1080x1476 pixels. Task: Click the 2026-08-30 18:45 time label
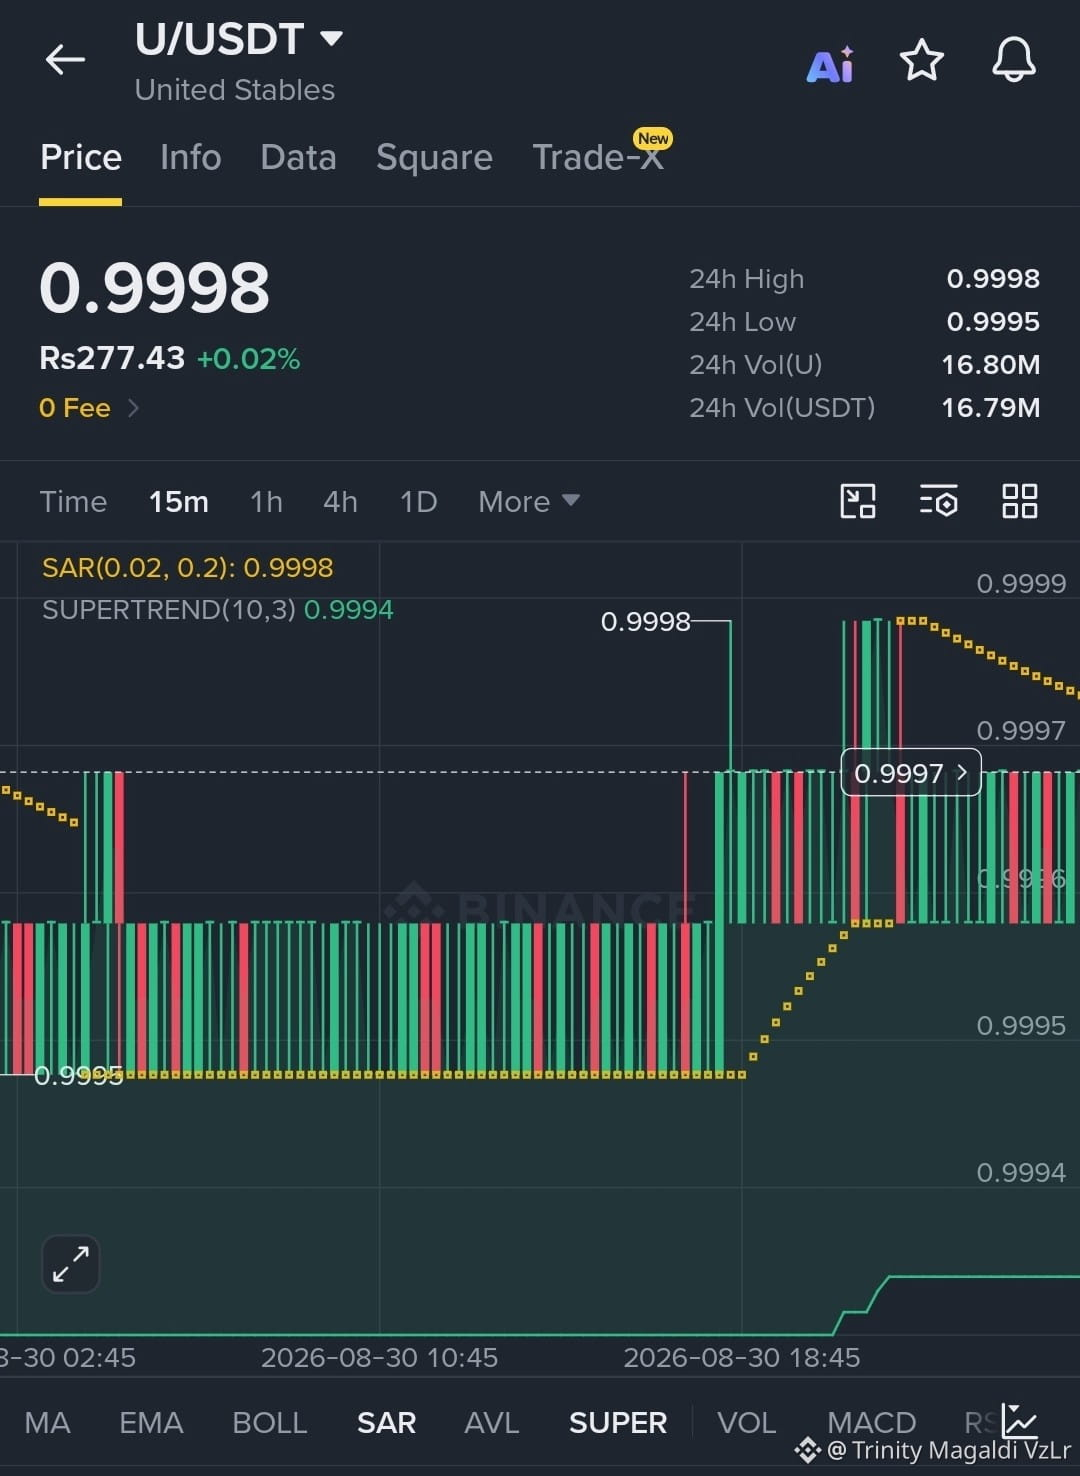[742, 1357]
